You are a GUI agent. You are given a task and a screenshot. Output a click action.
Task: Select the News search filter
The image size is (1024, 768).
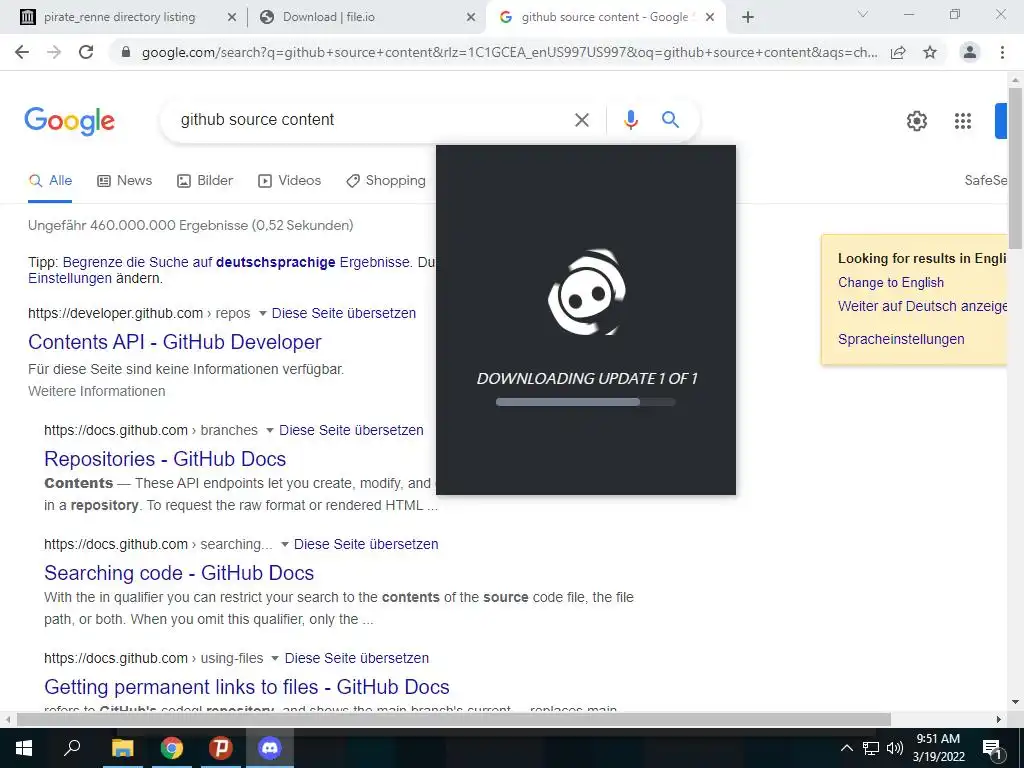125,181
